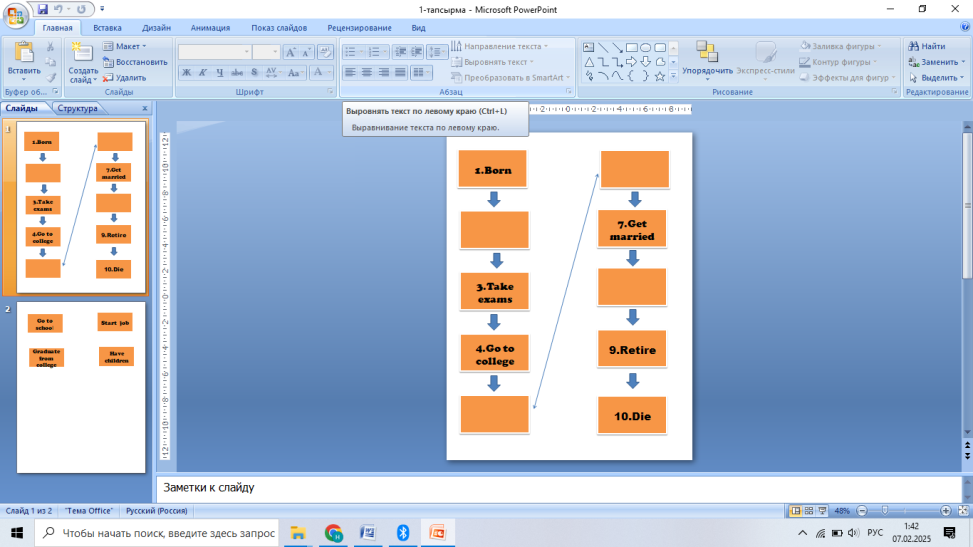Viewport: 973px width, 547px height.
Task: Increase list indent level
Action: coord(416,52)
